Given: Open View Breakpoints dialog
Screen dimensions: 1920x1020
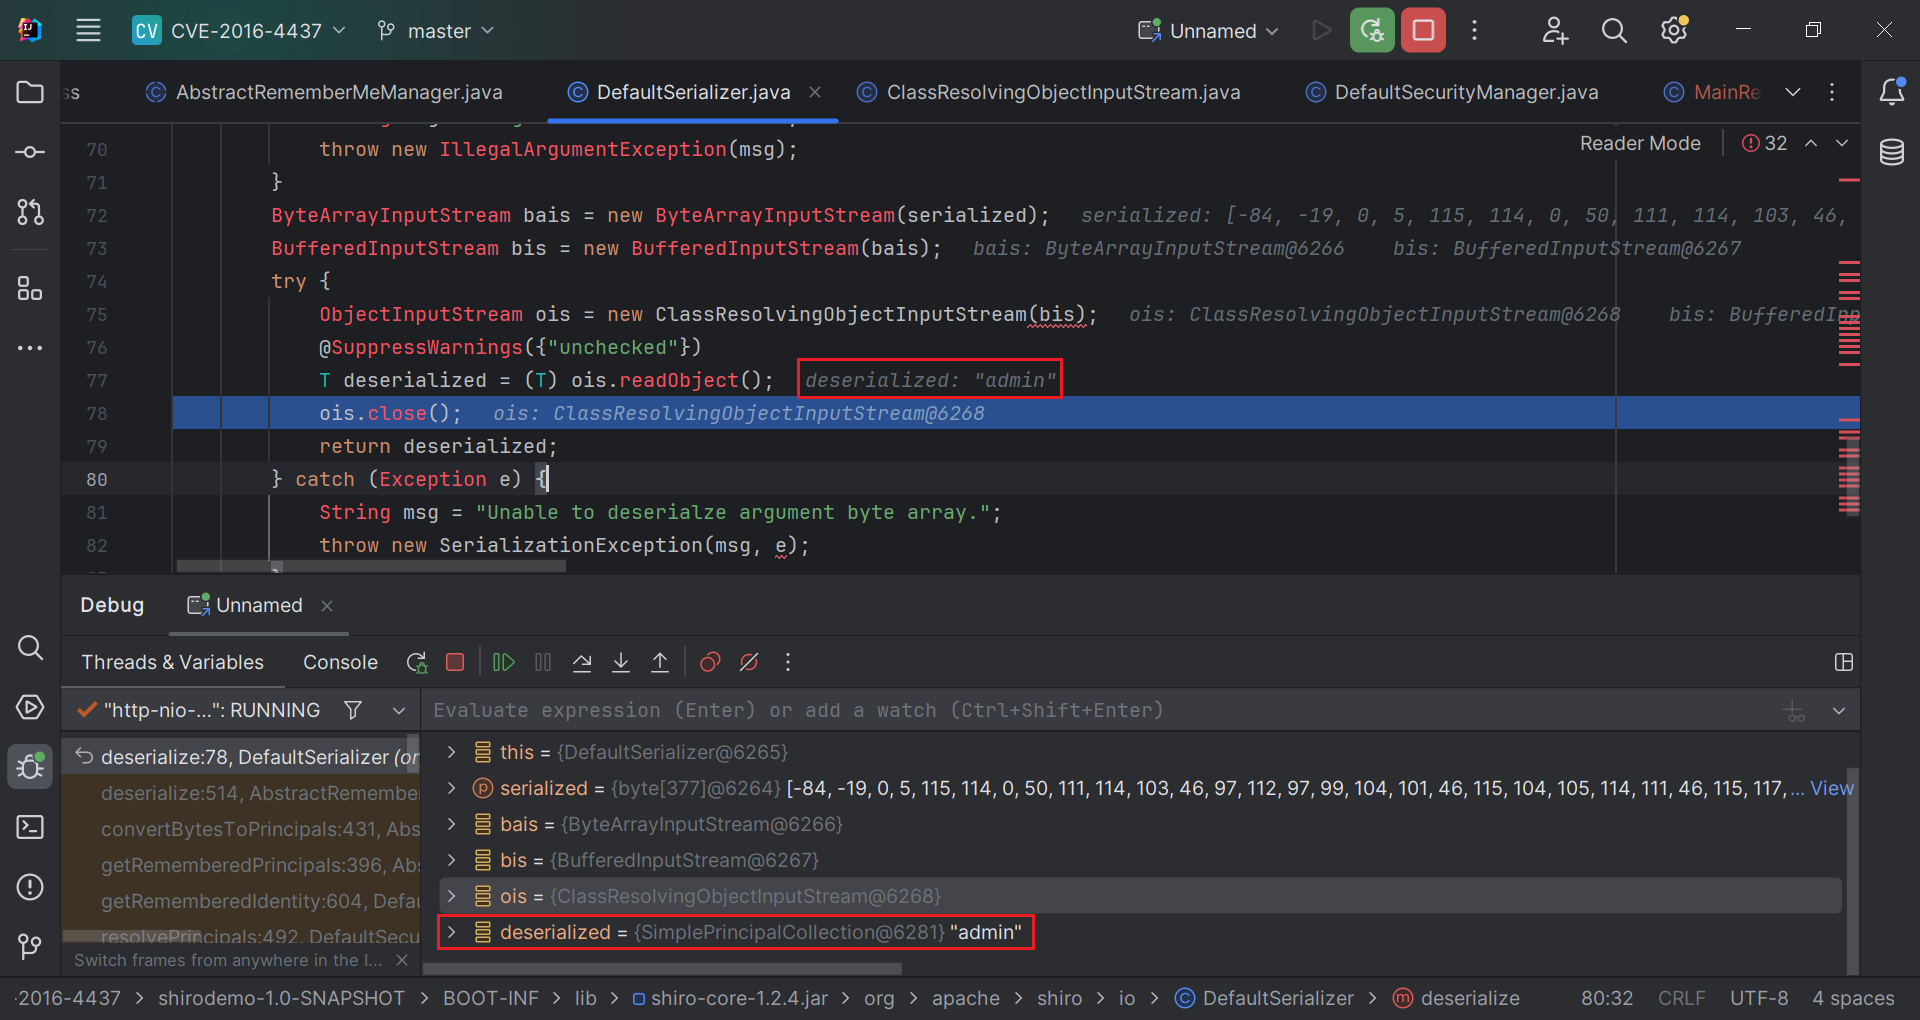Looking at the screenshot, I should pos(710,662).
